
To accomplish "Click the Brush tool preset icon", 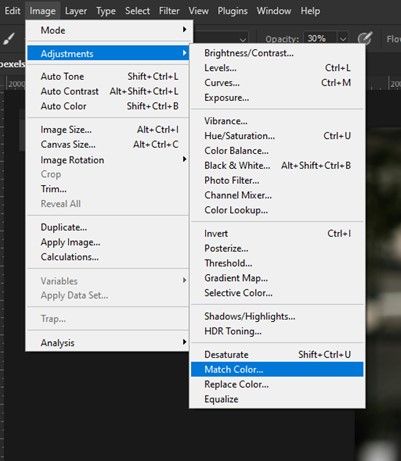I will (9, 39).
